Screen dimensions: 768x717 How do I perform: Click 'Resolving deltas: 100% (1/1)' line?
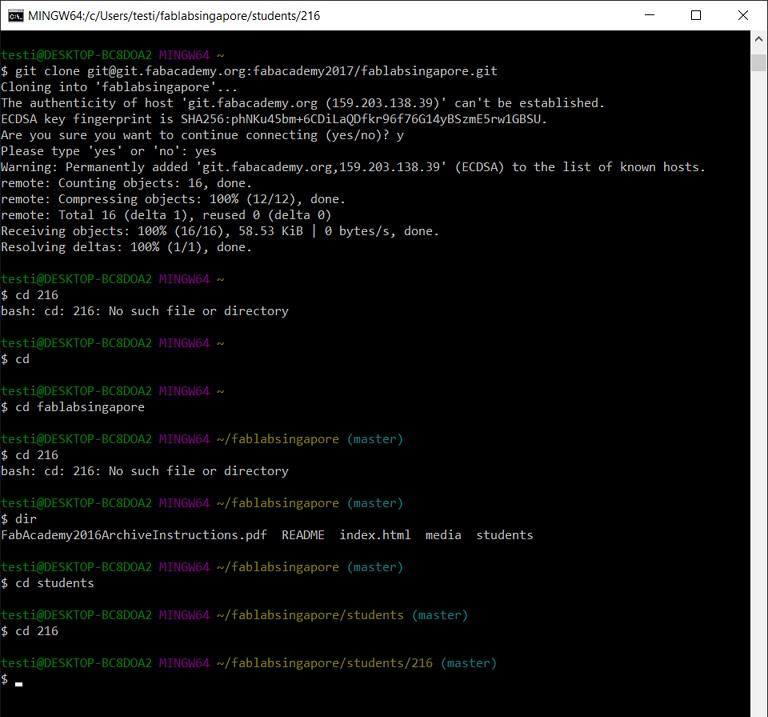(x=126, y=247)
